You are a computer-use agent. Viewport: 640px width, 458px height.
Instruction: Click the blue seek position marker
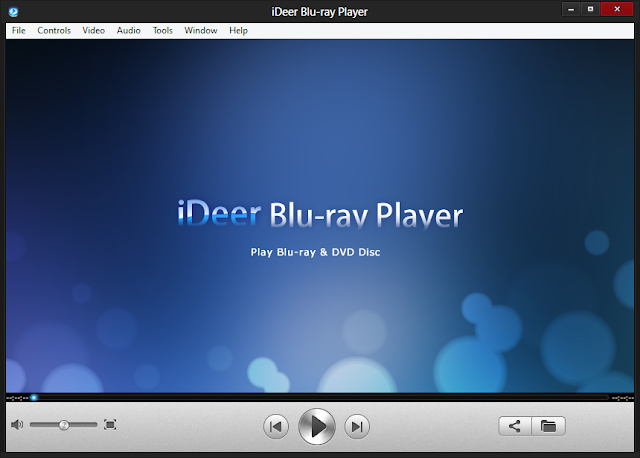(34, 397)
